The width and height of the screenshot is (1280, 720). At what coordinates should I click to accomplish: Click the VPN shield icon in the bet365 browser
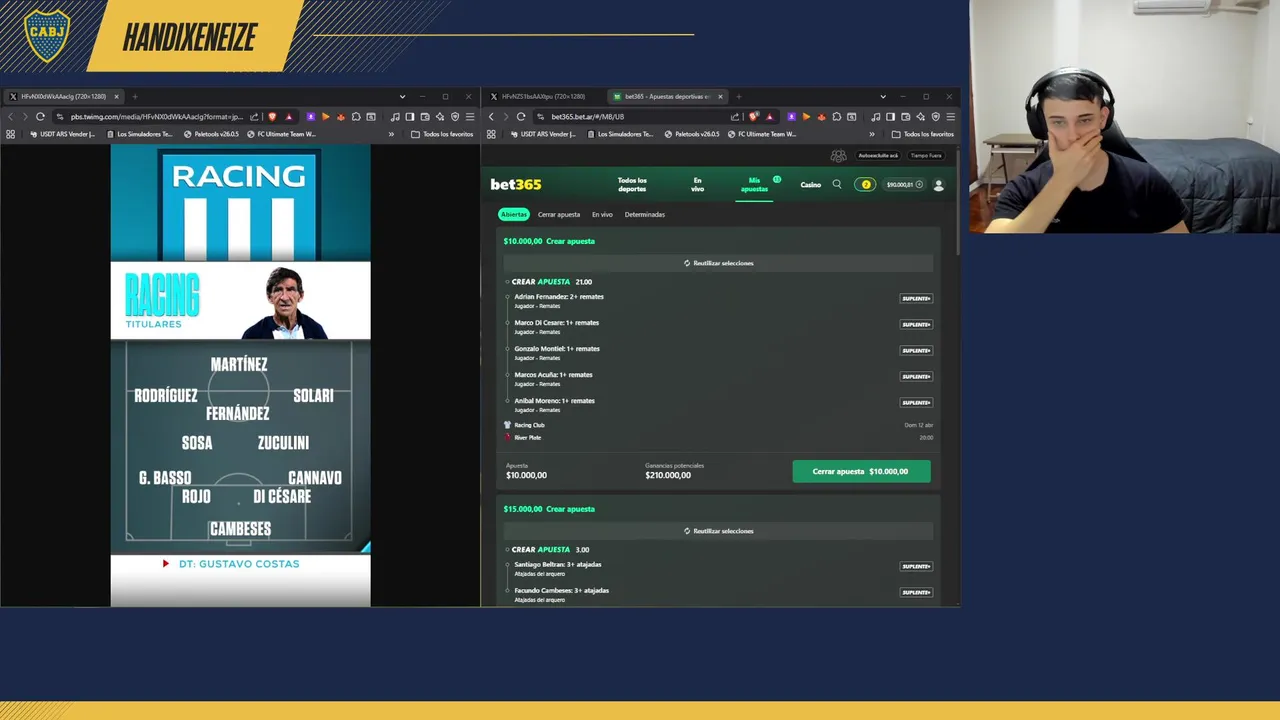935,116
